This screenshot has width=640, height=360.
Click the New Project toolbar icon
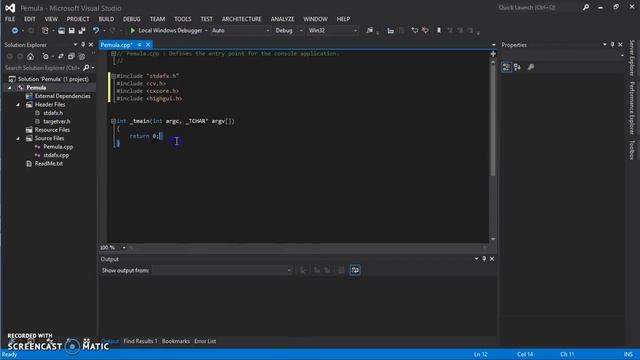[45, 31]
